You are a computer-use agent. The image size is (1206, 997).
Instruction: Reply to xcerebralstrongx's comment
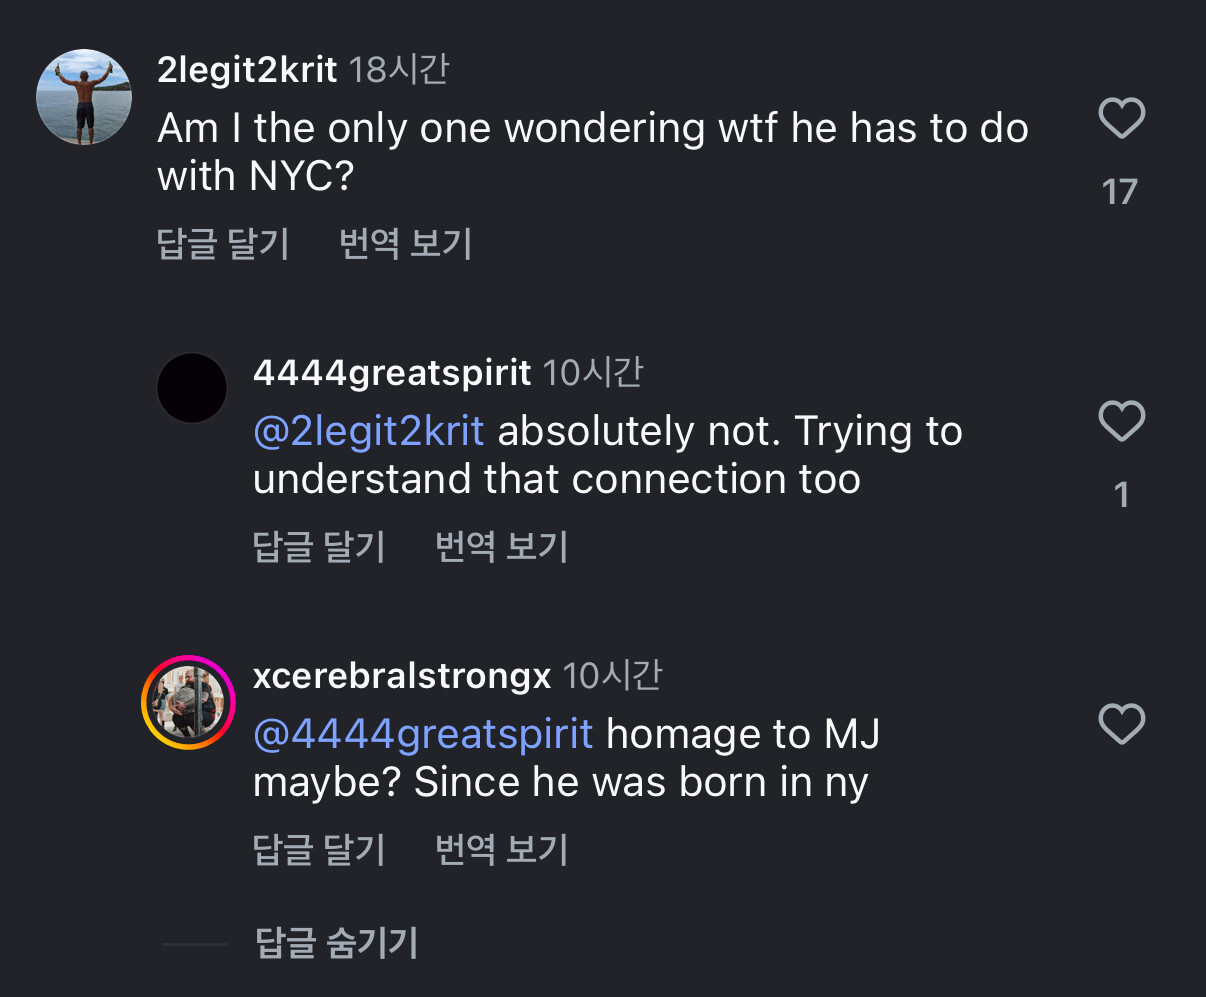pyautogui.click(x=319, y=849)
